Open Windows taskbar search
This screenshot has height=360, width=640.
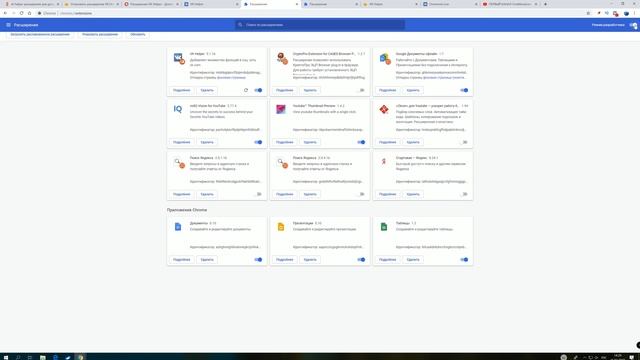tap(18, 357)
